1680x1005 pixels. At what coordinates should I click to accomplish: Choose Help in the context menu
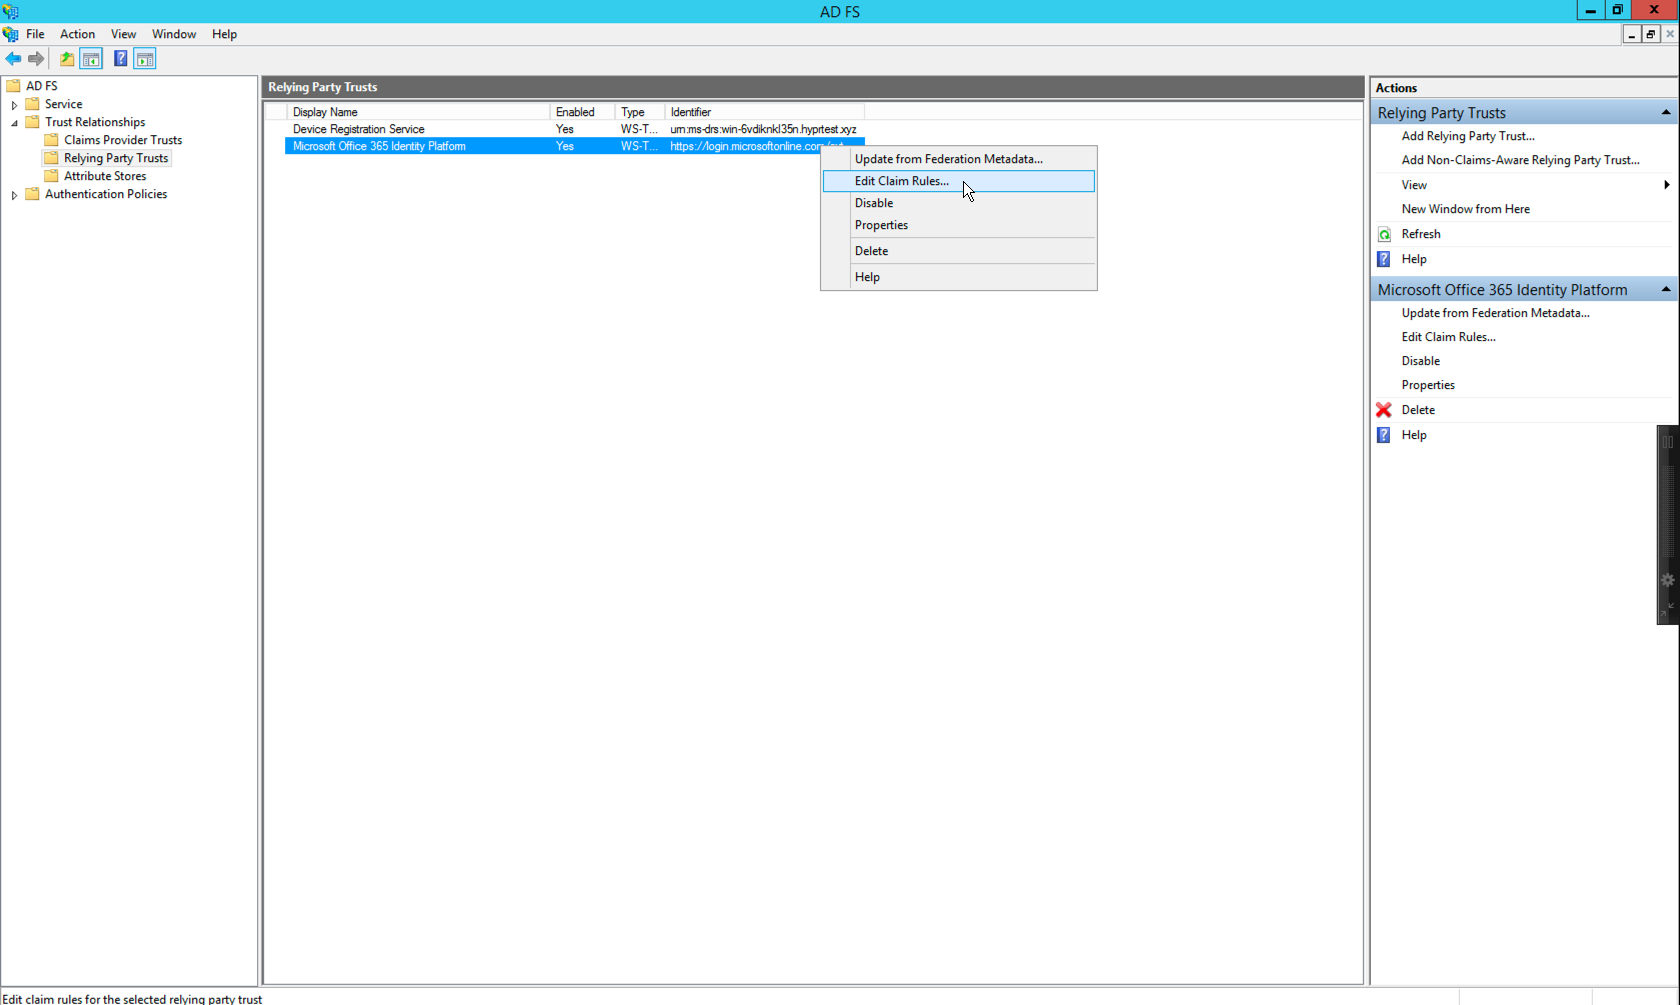tap(959, 277)
